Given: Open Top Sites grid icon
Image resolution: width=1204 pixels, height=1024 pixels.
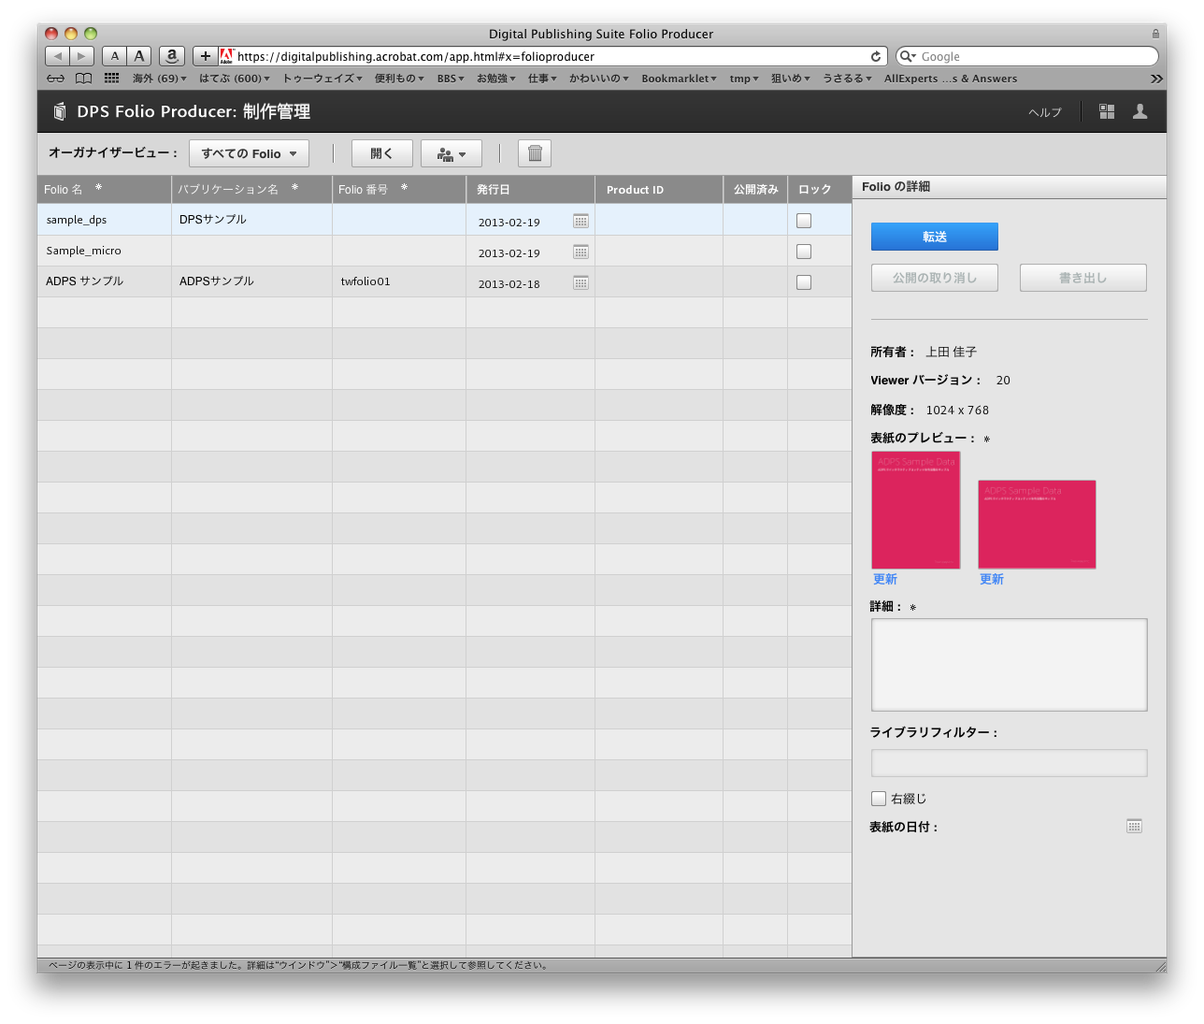Looking at the screenshot, I should pos(112,78).
